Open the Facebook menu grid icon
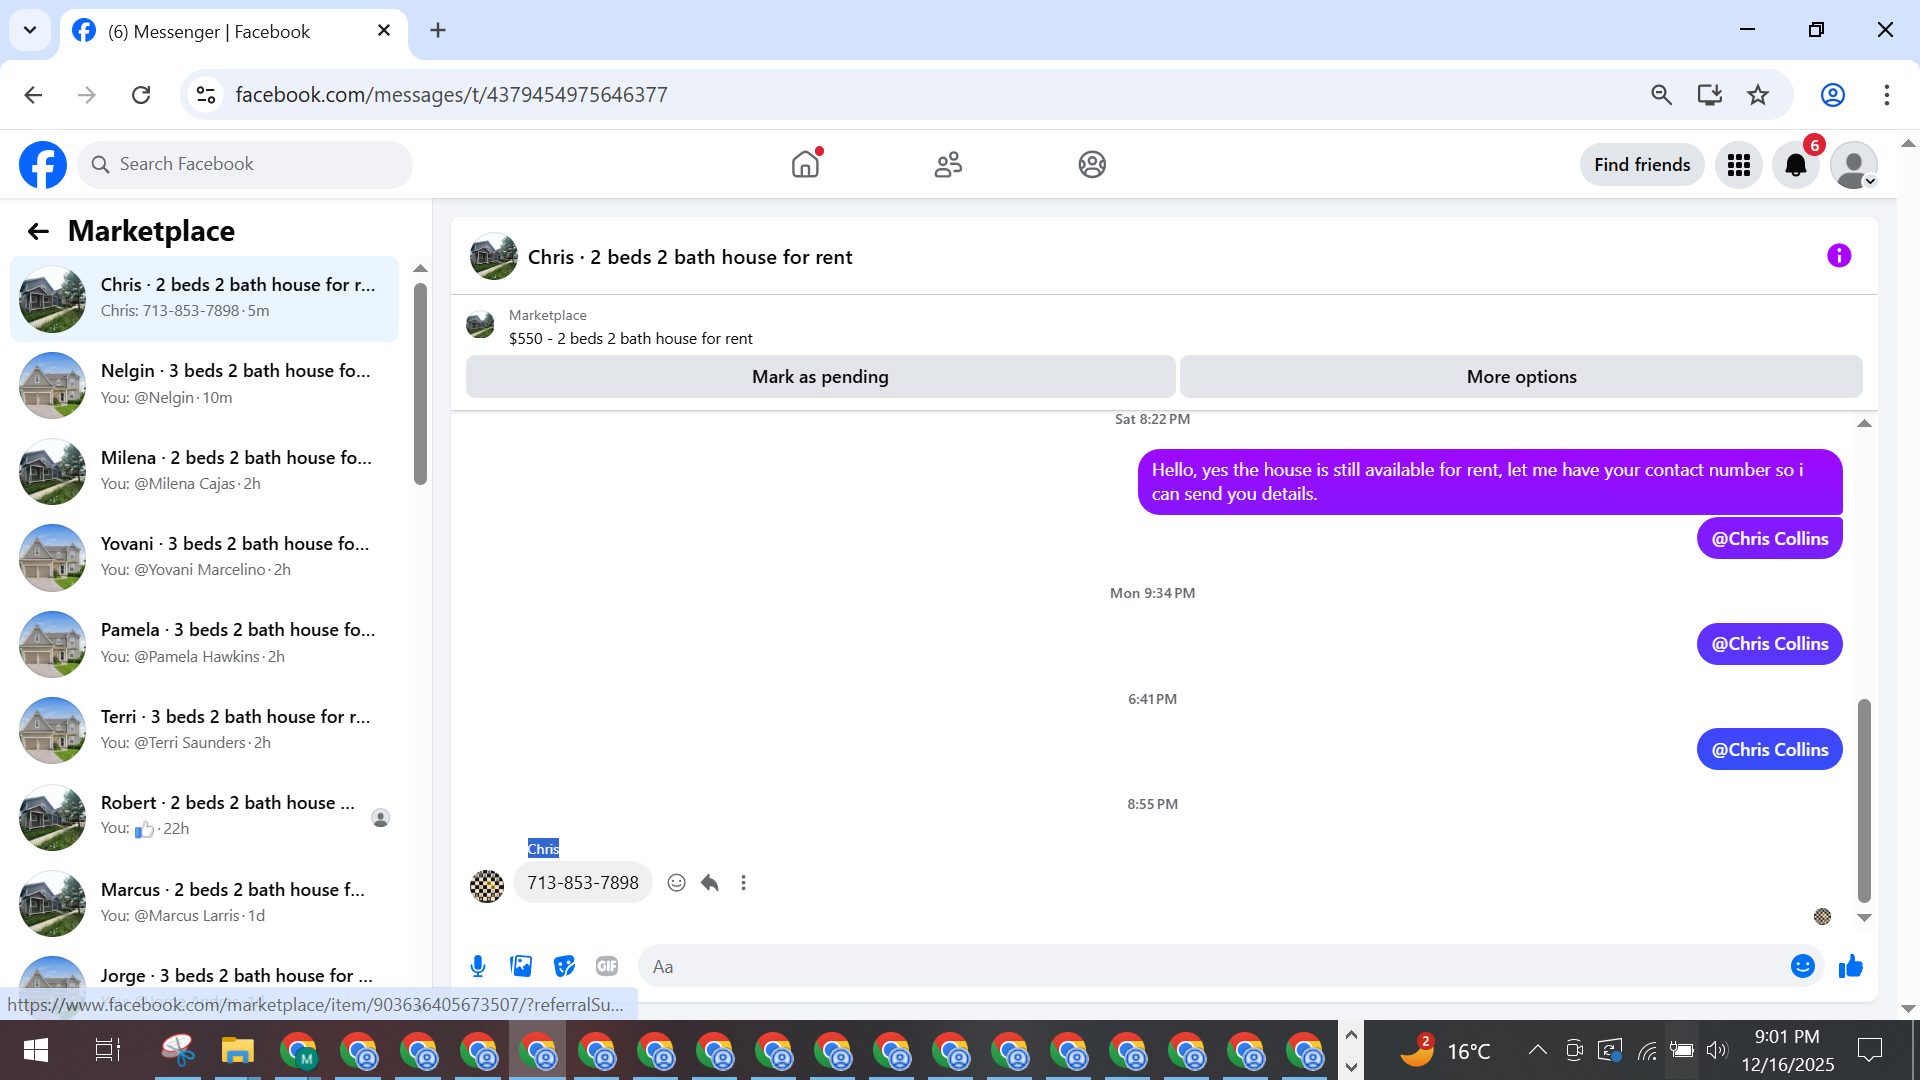This screenshot has height=1080, width=1920. pos(1739,165)
